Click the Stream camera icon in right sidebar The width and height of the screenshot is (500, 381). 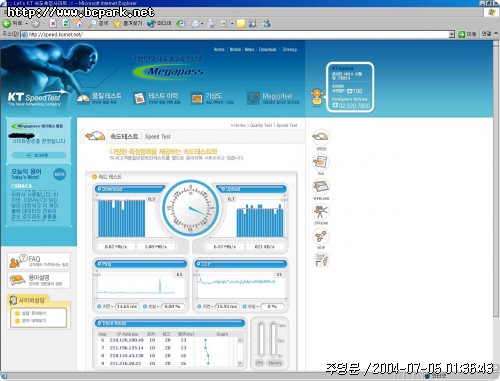(x=321, y=212)
